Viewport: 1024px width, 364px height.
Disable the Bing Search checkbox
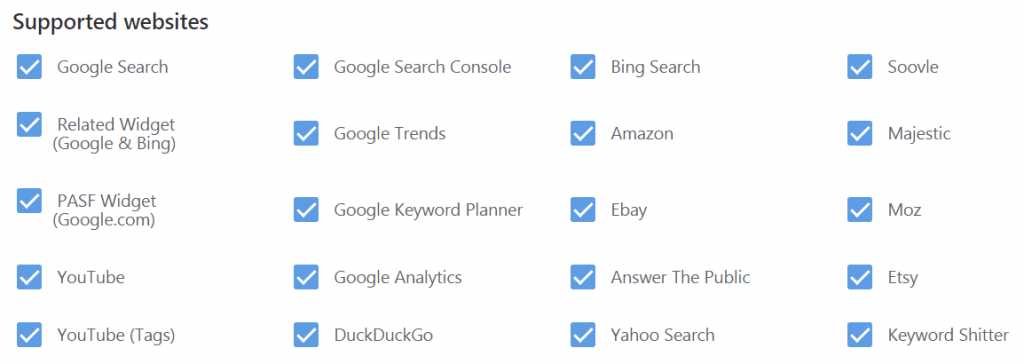583,67
